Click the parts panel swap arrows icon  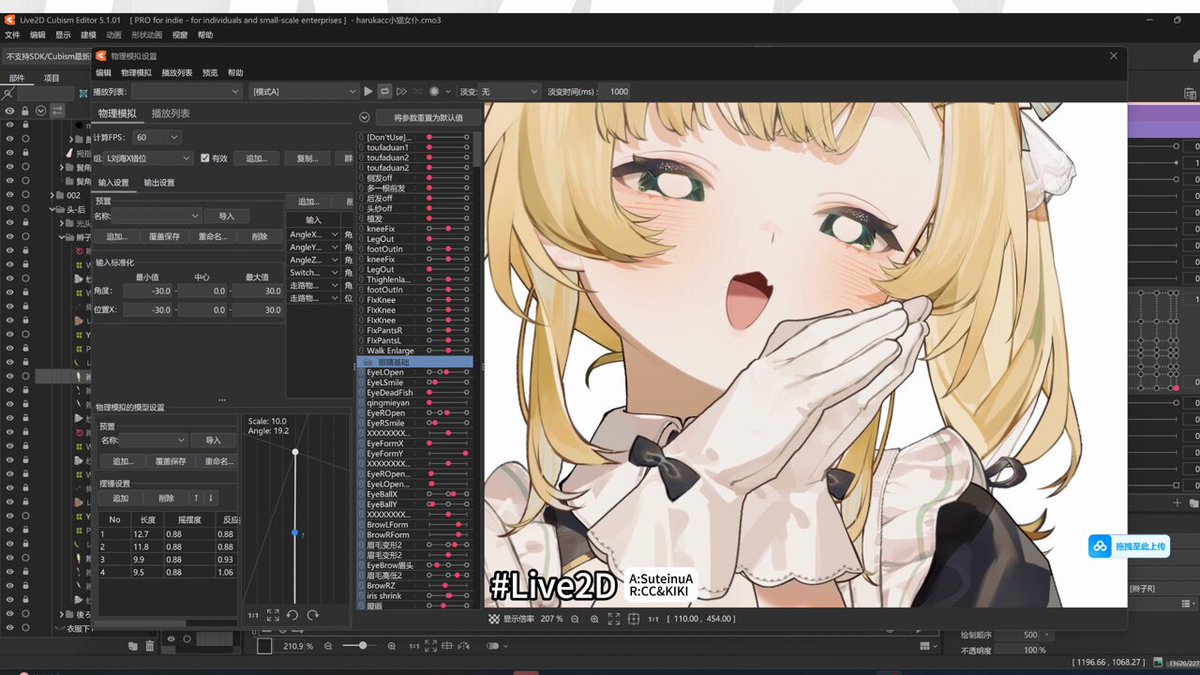57,110
